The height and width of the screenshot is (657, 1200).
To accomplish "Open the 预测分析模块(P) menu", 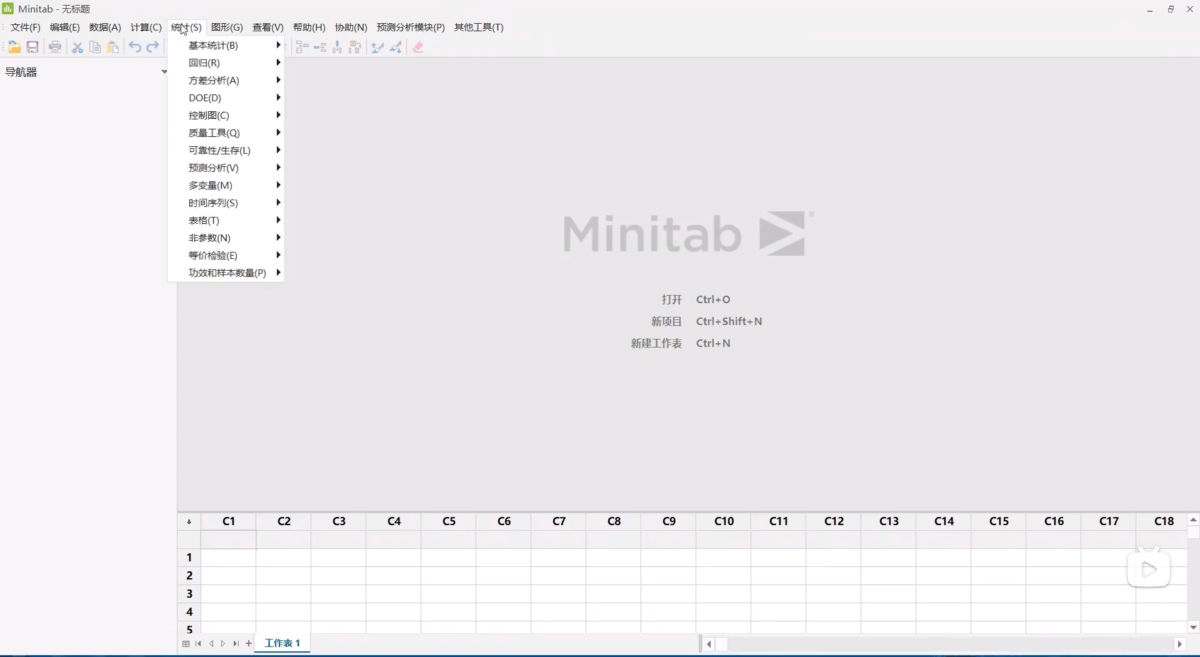I will (411, 27).
